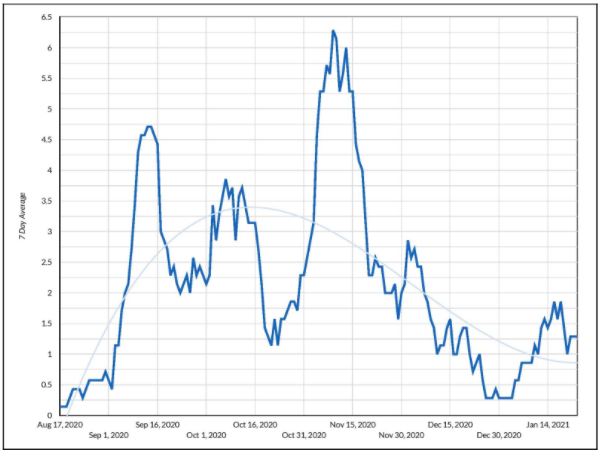Image resolution: width=600 pixels, height=454 pixels.
Task: Click the 'Sep 1, 2020' x-axis date label
Action: coord(109,435)
